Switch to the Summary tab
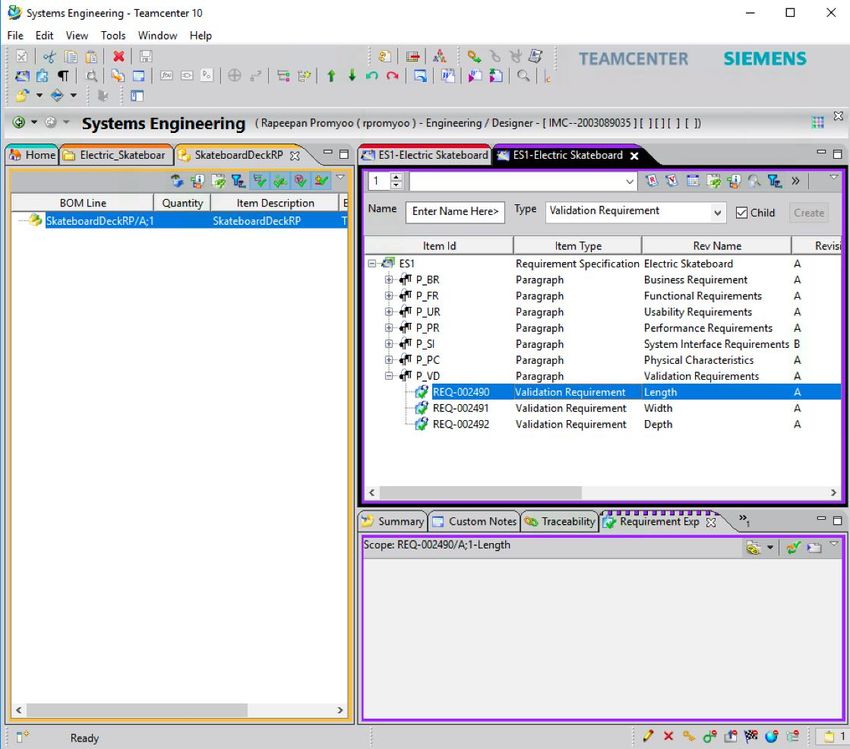The width and height of the screenshot is (850, 749). point(393,521)
